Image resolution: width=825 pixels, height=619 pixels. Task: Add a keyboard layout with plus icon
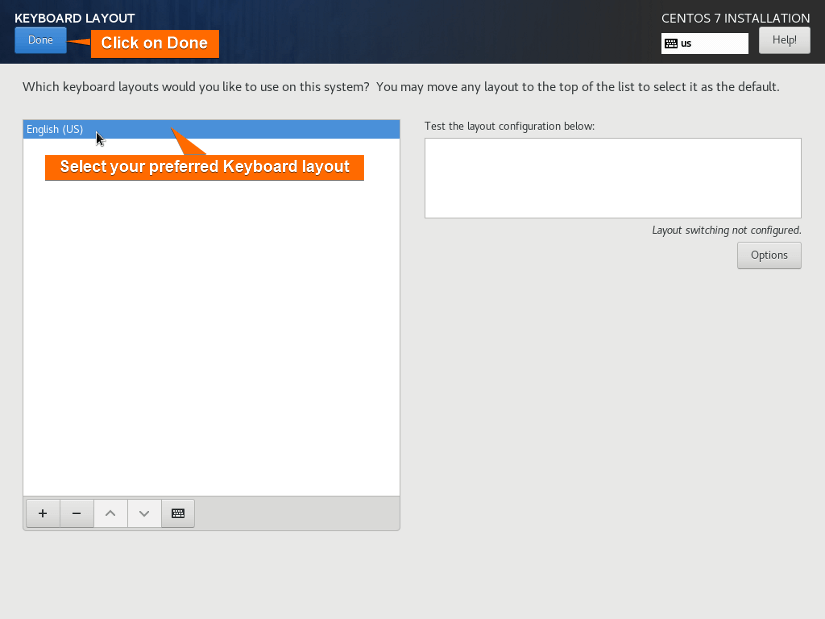(43, 513)
